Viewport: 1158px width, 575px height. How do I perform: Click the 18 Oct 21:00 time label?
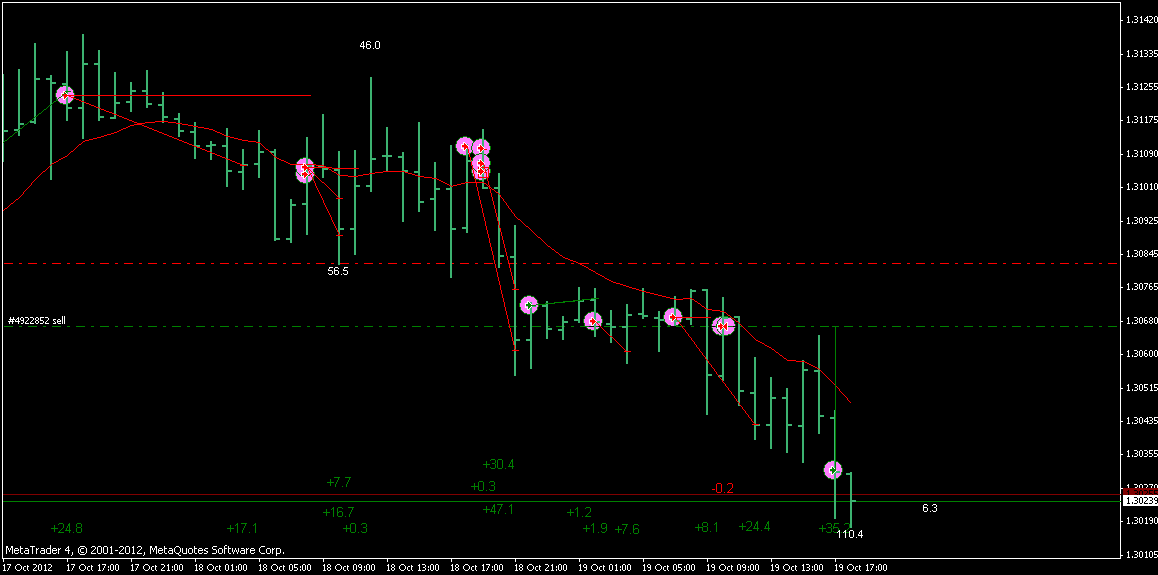click(x=541, y=568)
